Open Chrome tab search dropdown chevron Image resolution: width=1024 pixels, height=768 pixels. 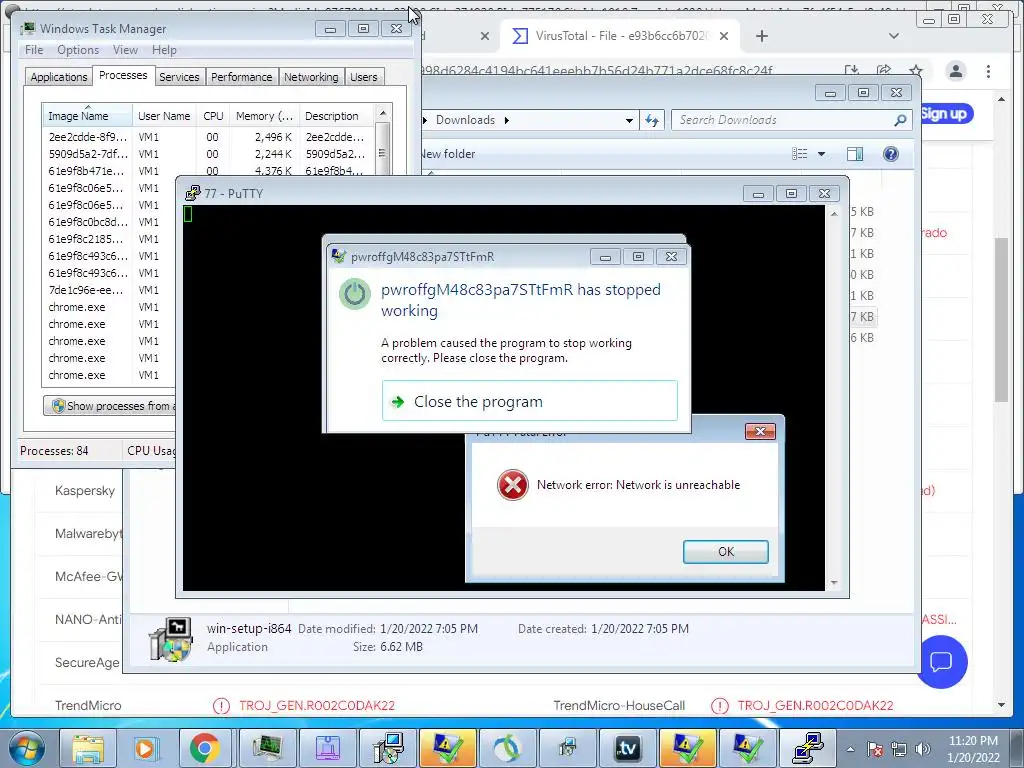[x=894, y=36]
